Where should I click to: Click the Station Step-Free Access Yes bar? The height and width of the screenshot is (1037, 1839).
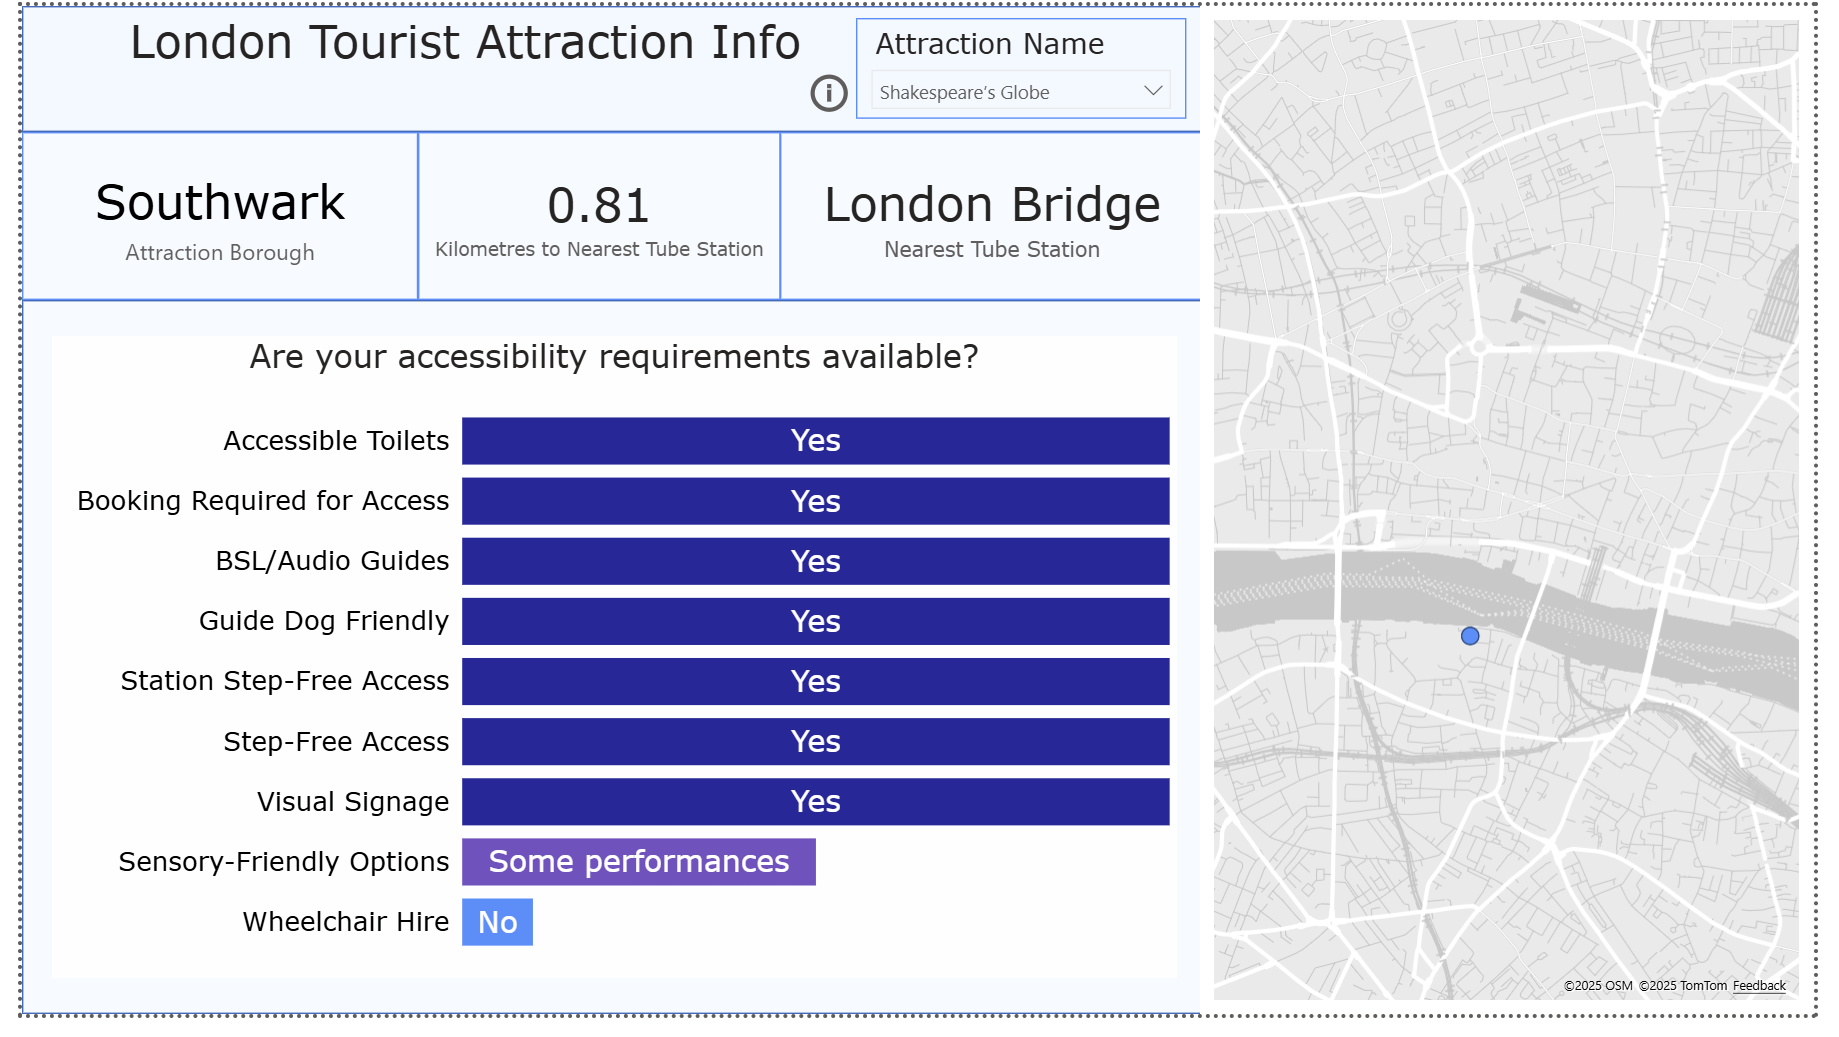click(815, 681)
